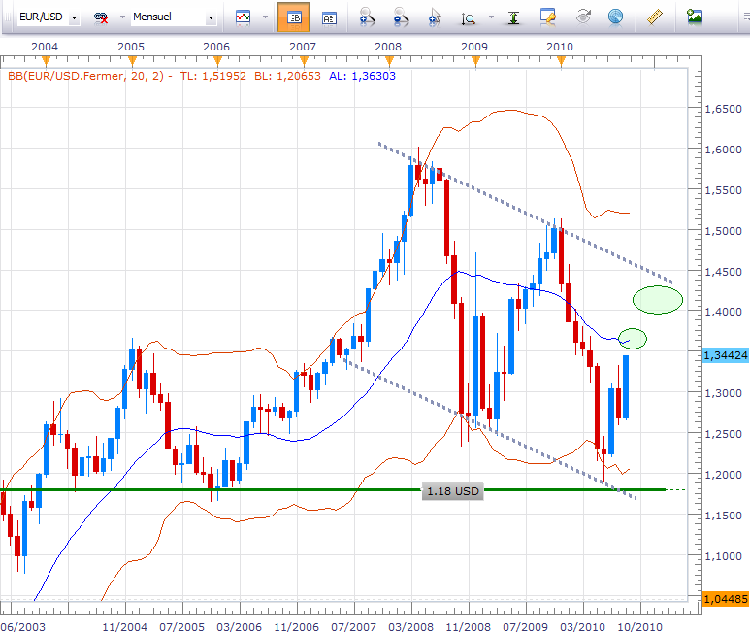Click the 03/2008 date axis label
Viewport: 750px width, 632px height.
(x=411, y=626)
